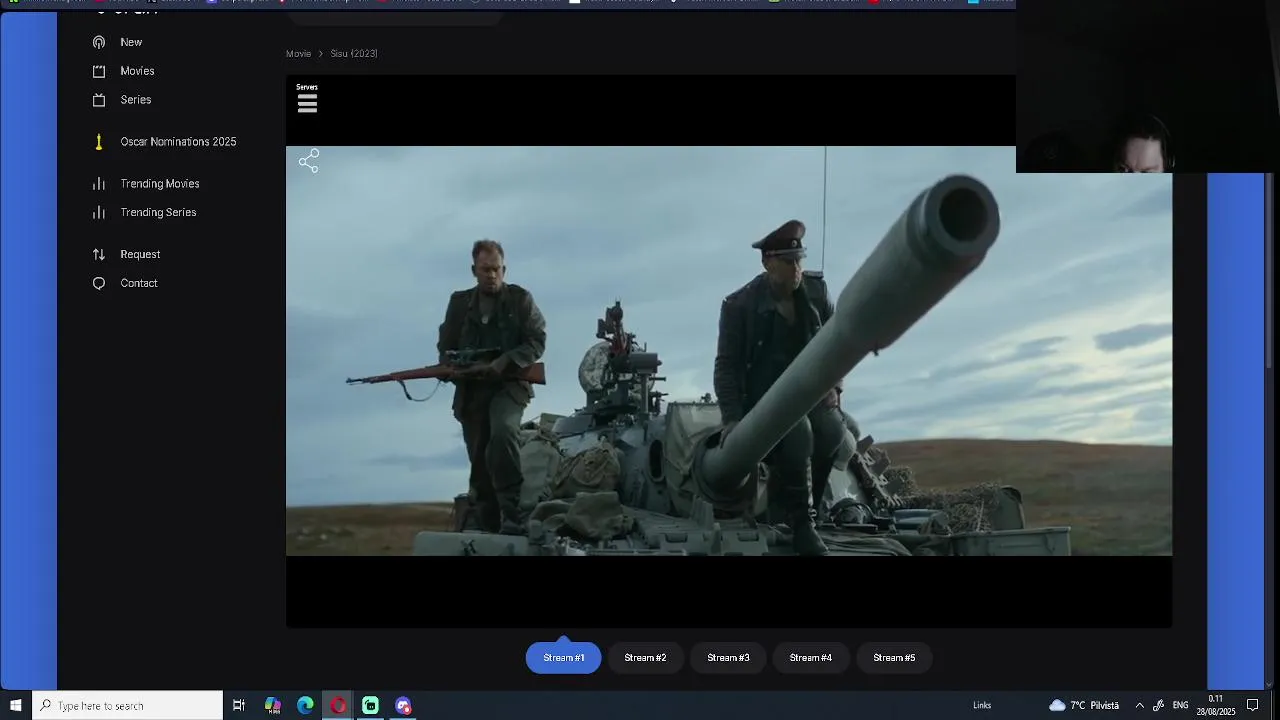The height and width of the screenshot is (720, 1280).
Task: Click the Movies clapperboard icon
Action: pos(99,71)
